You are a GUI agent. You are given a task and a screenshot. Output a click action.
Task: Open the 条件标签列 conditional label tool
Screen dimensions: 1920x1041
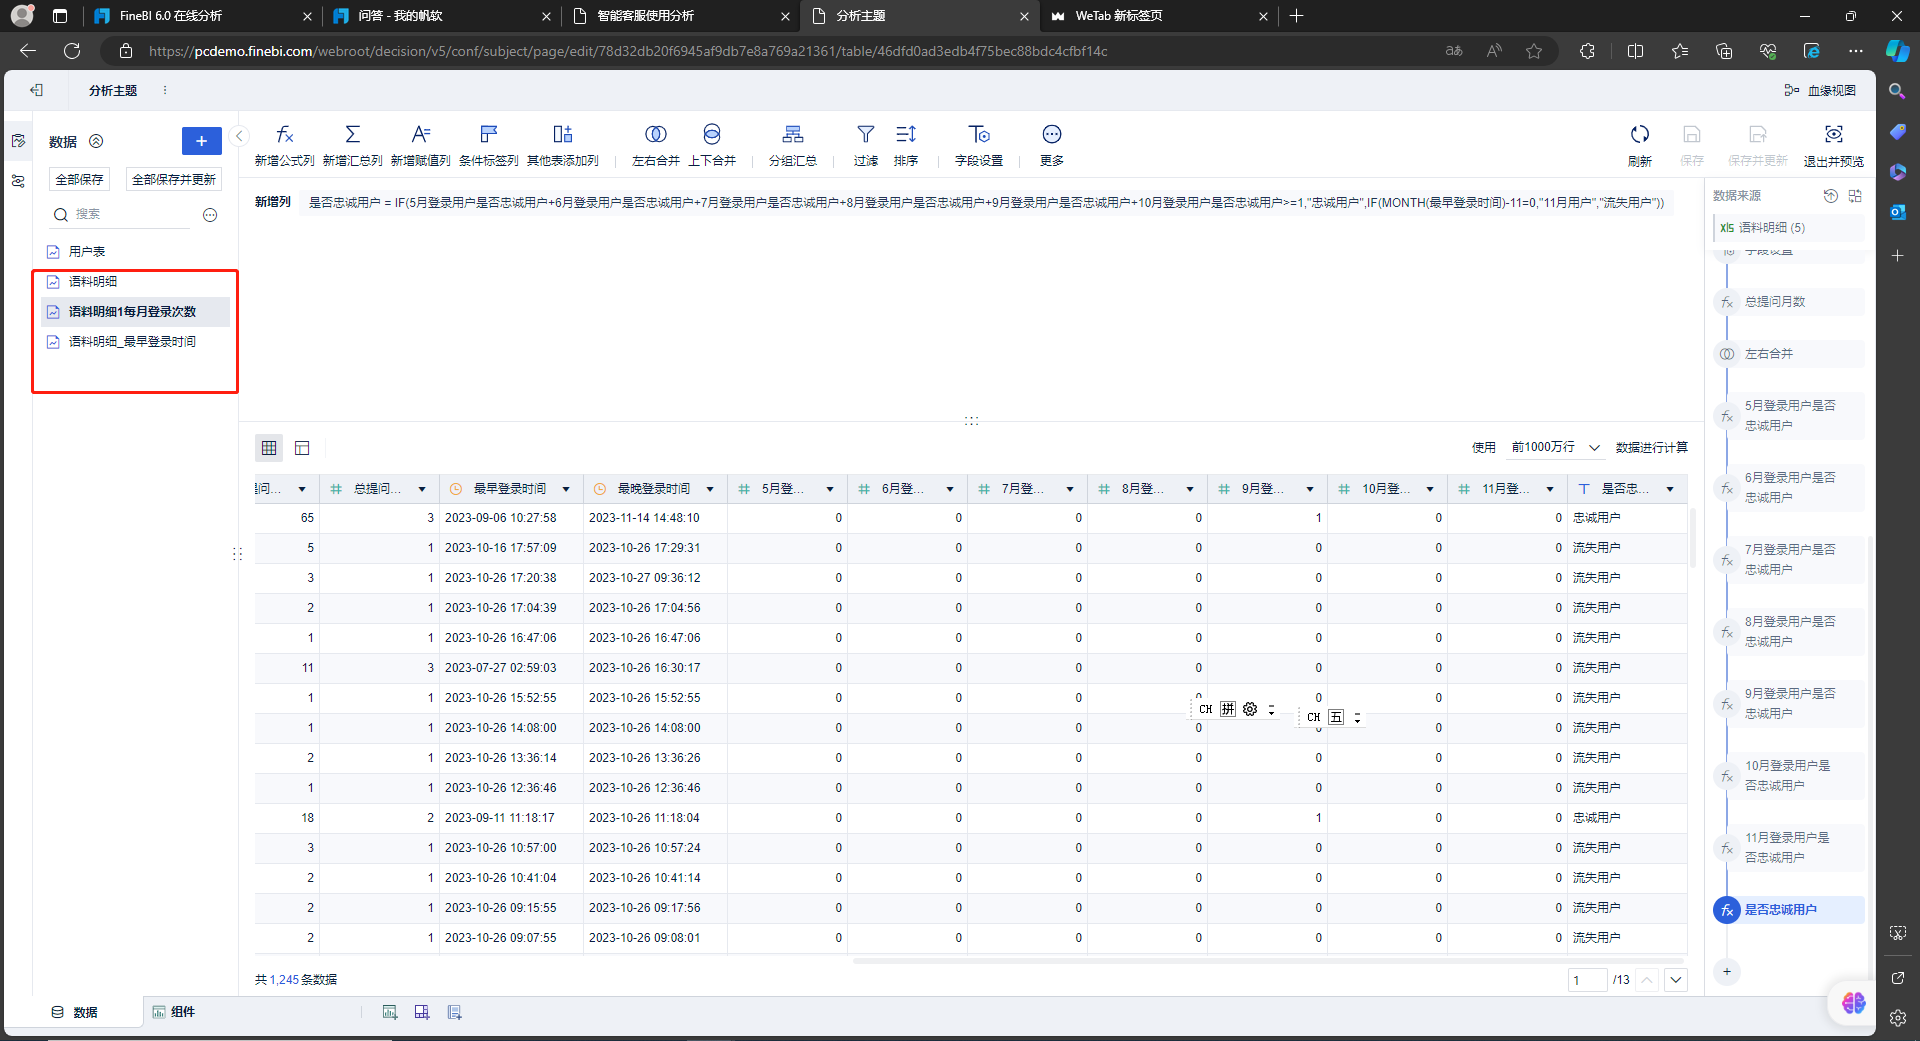[x=488, y=145]
